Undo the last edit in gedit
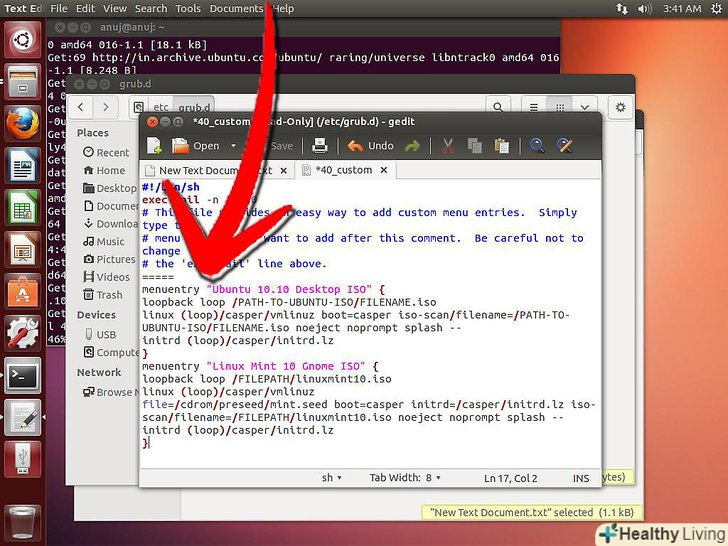728x546 pixels. [x=370, y=146]
